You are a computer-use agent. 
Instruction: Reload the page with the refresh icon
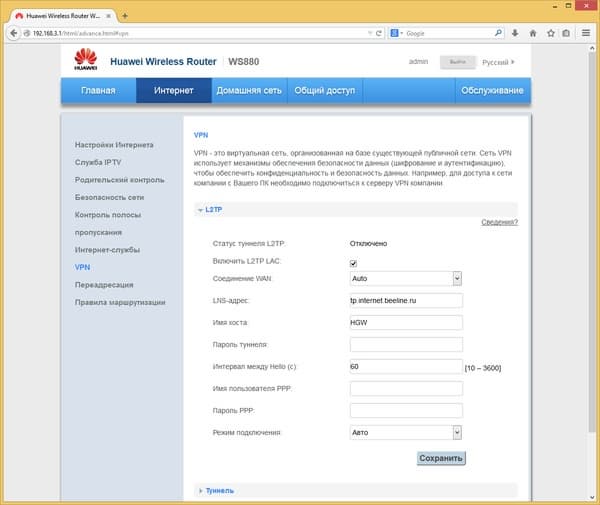tap(379, 33)
